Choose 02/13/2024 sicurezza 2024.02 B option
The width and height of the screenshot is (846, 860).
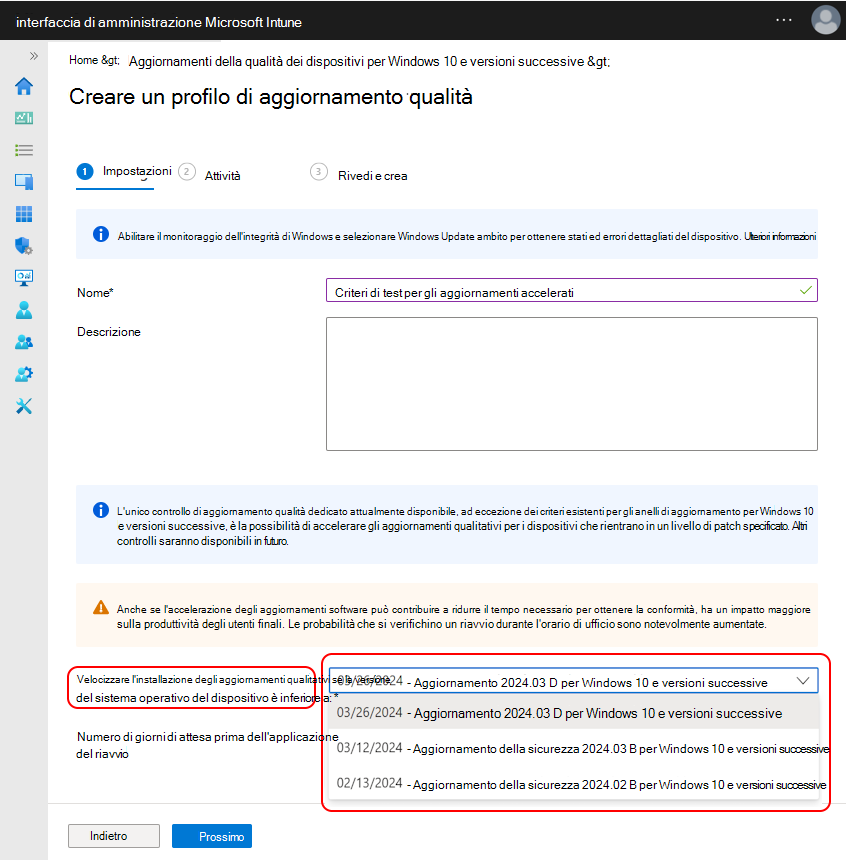(573, 784)
